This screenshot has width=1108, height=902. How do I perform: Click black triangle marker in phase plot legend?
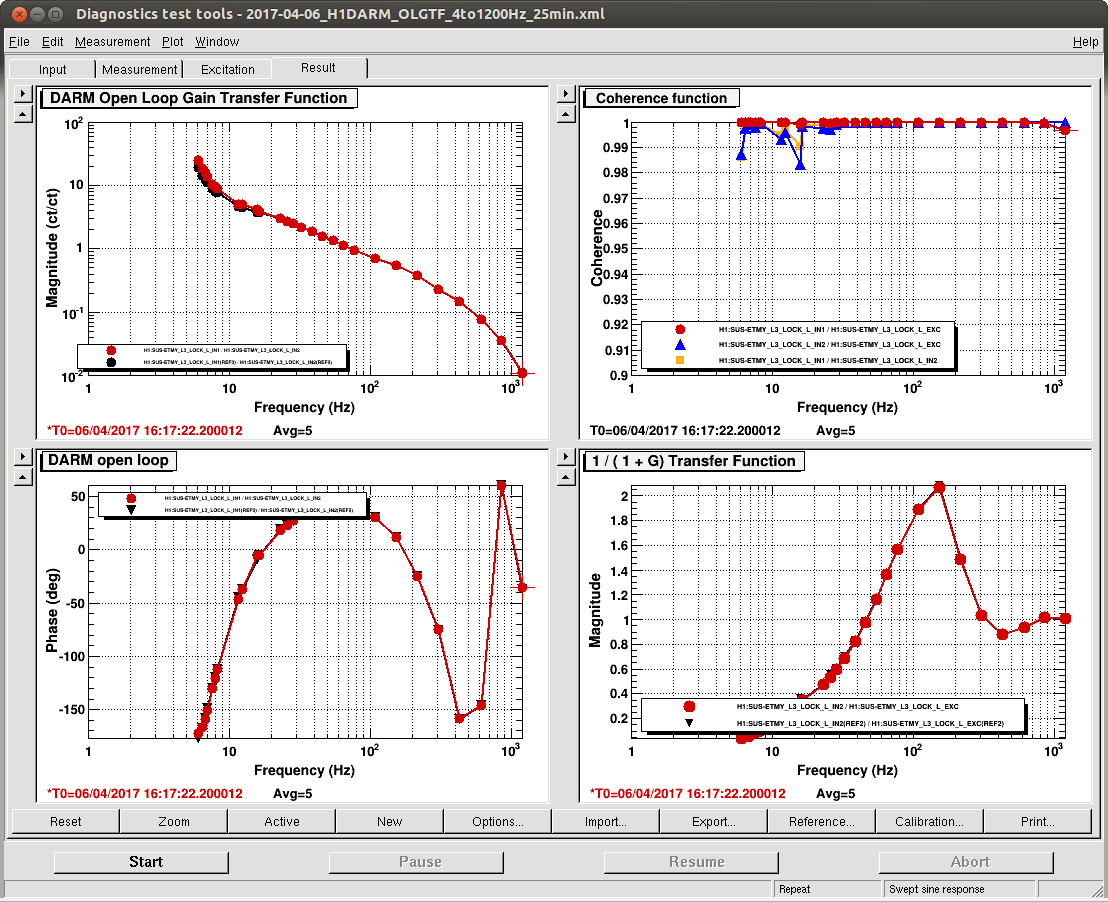[131, 510]
